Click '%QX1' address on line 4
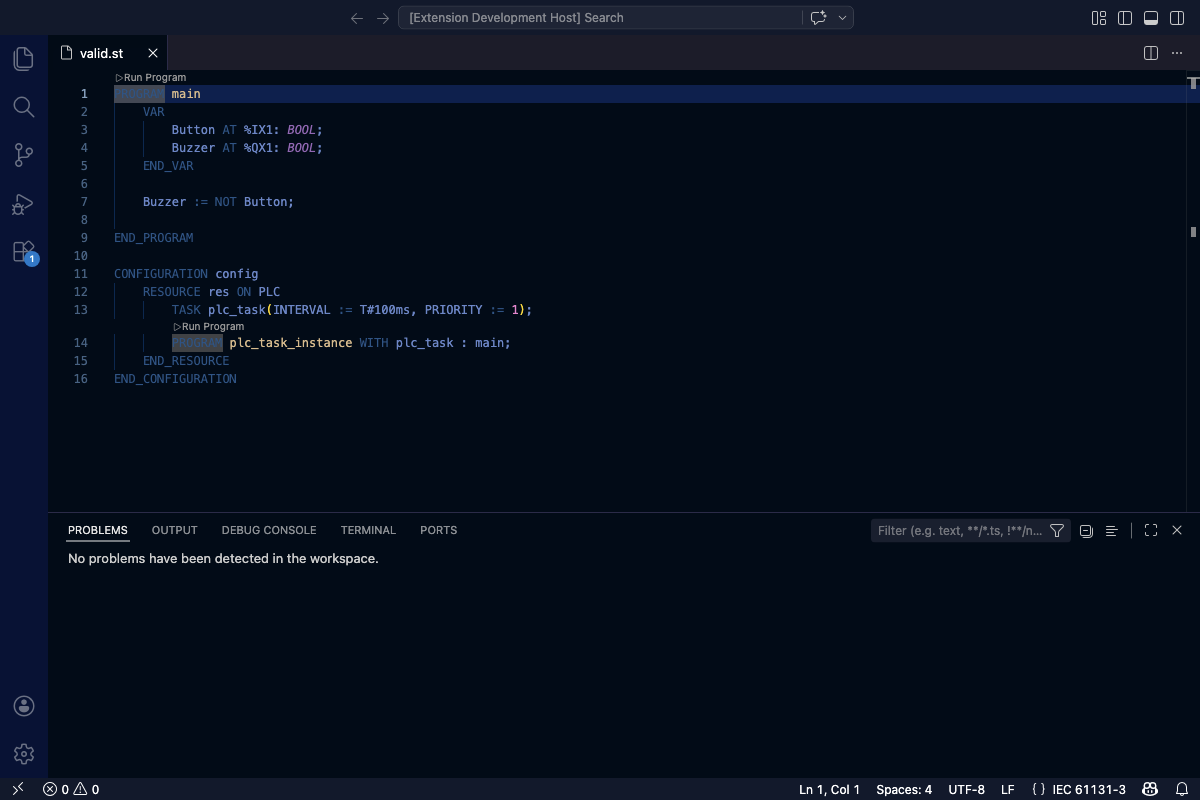 coord(261,148)
